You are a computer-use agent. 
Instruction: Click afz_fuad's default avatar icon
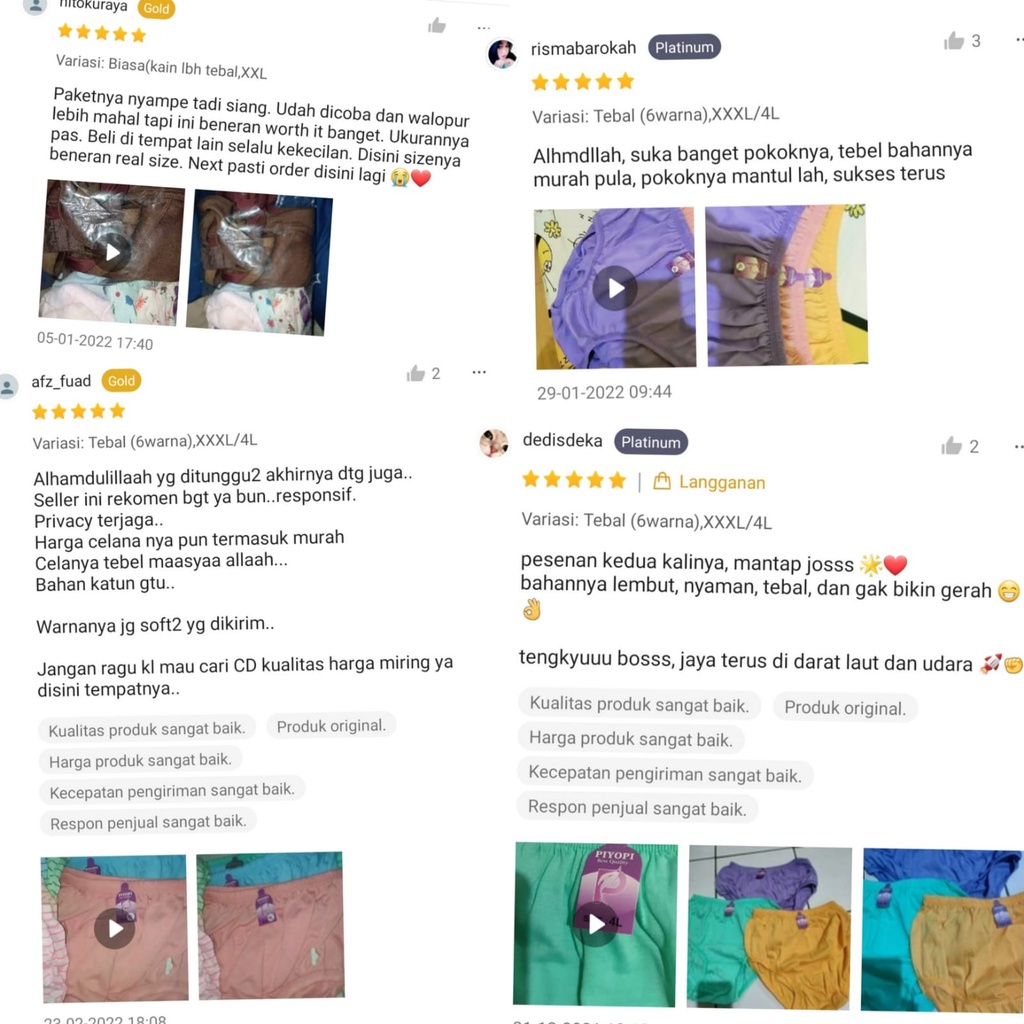(x=8, y=386)
